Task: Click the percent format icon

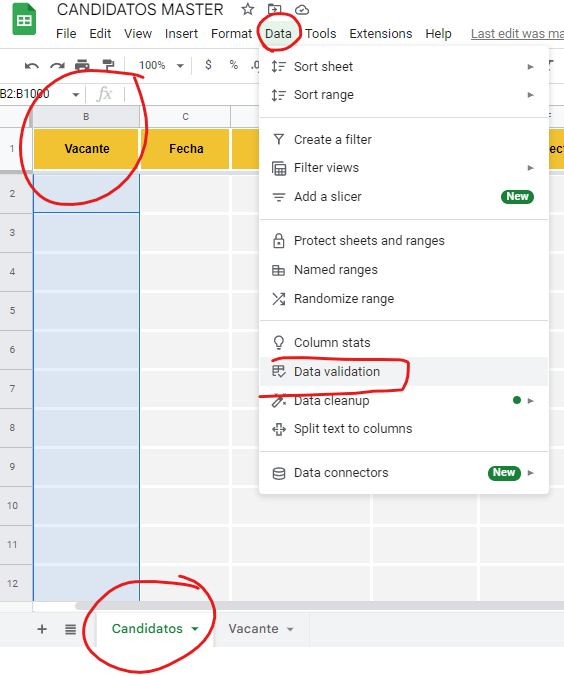Action: point(234,65)
